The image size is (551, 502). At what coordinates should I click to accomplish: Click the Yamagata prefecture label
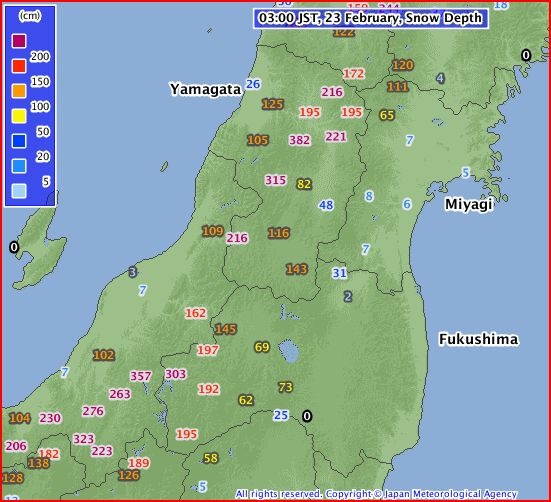206,89
